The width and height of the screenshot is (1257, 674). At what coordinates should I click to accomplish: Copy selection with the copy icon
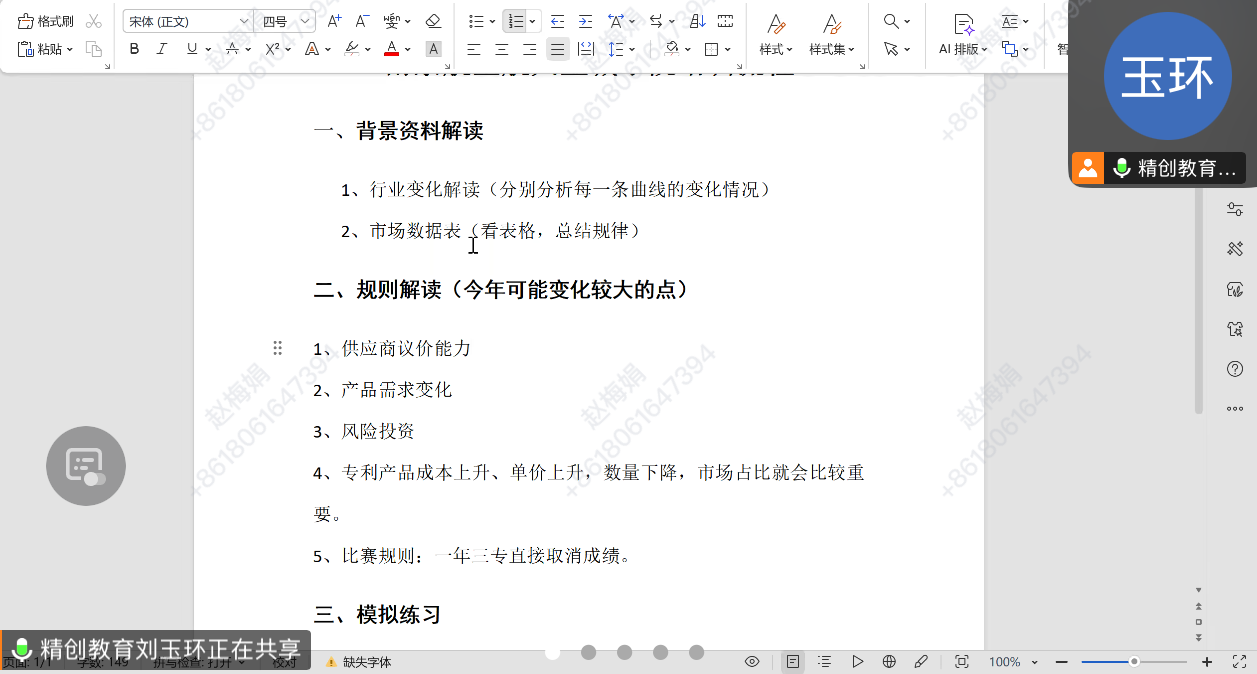[94, 49]
